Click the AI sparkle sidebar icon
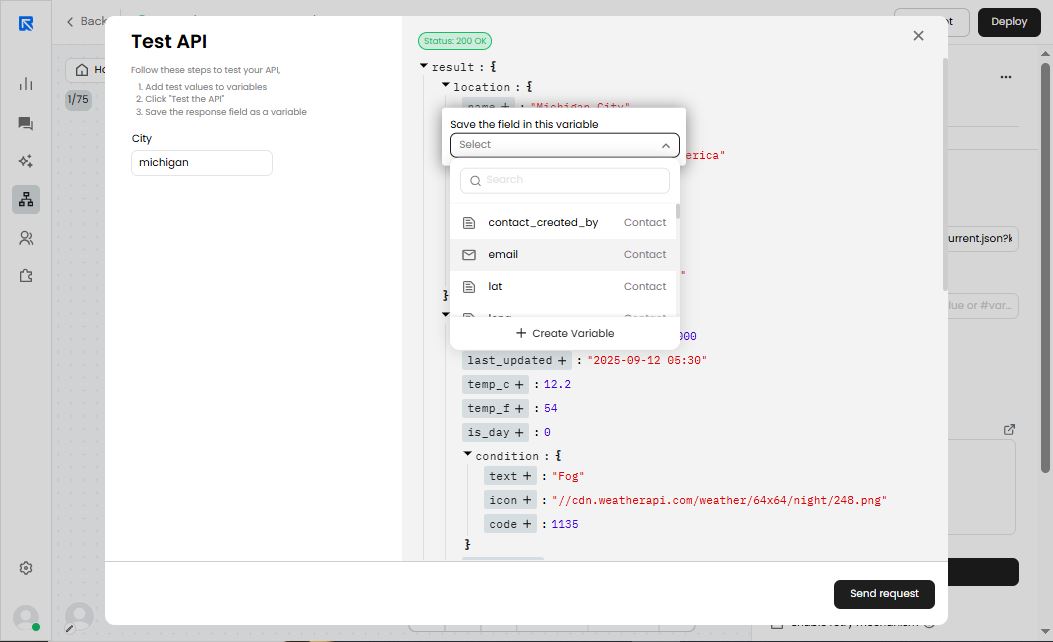The width and height of the screenshot is (1053, 642). 26,161
